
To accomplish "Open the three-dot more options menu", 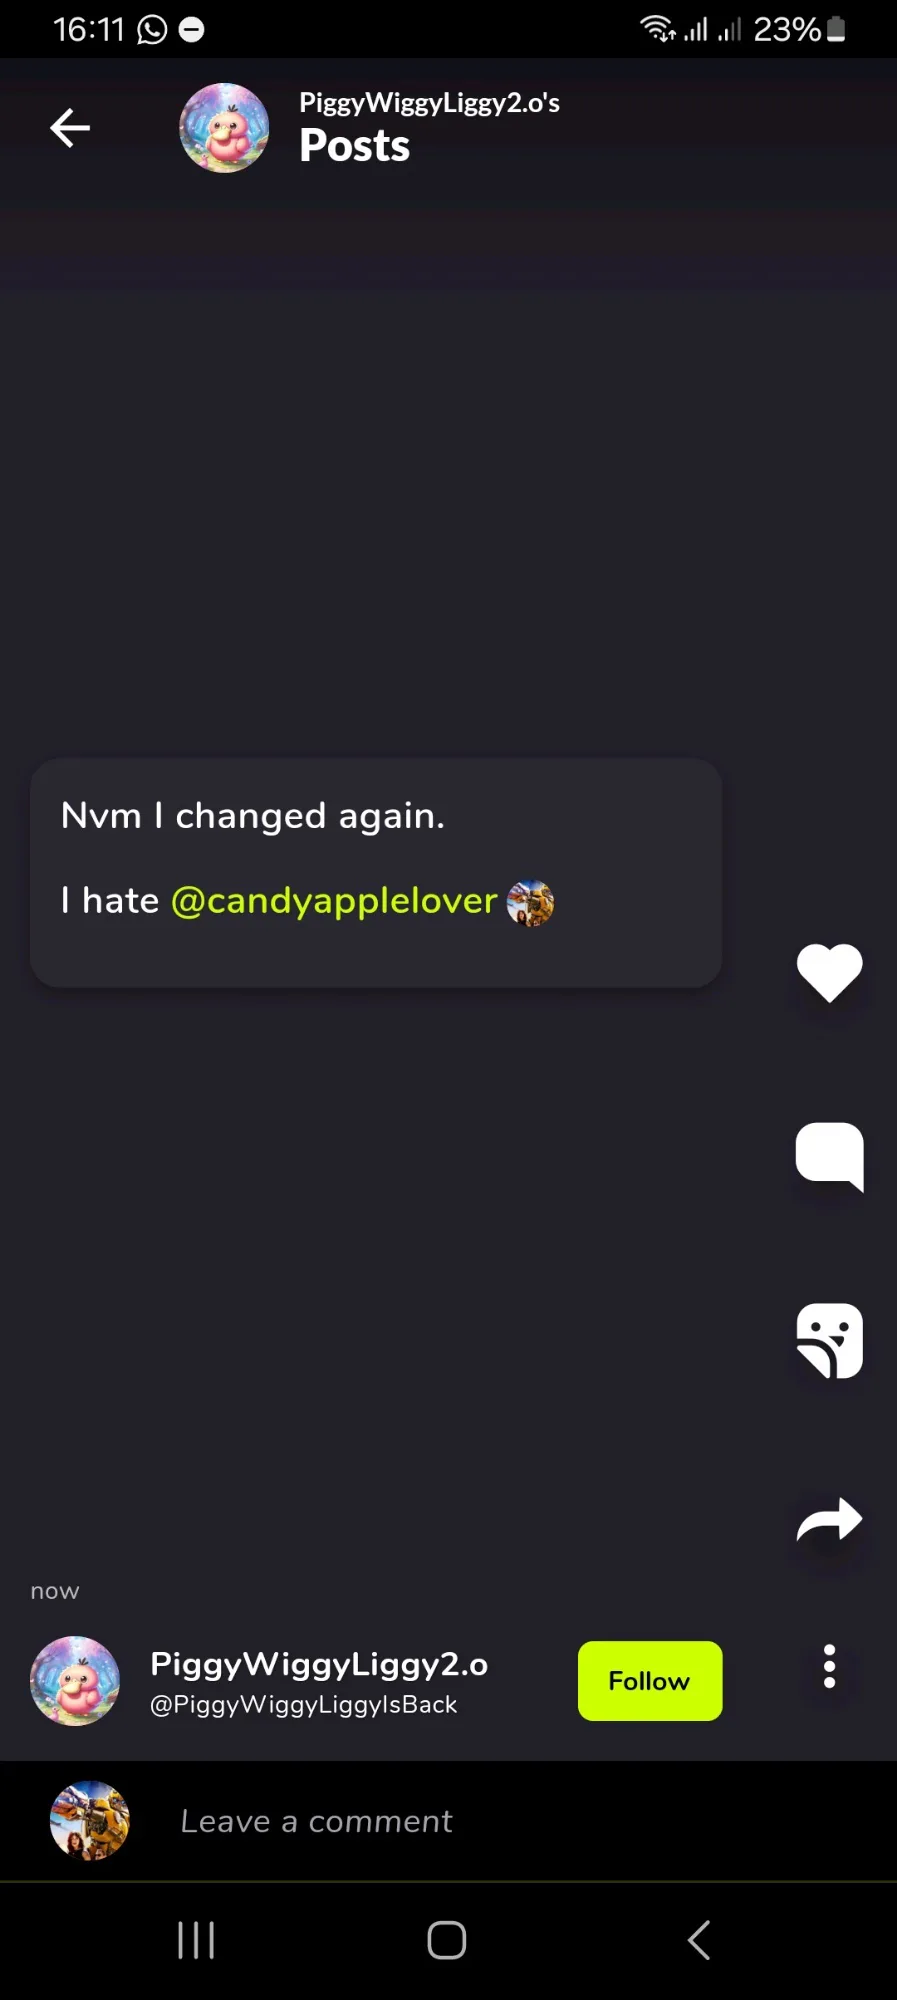I will [x=829, y=1667].
